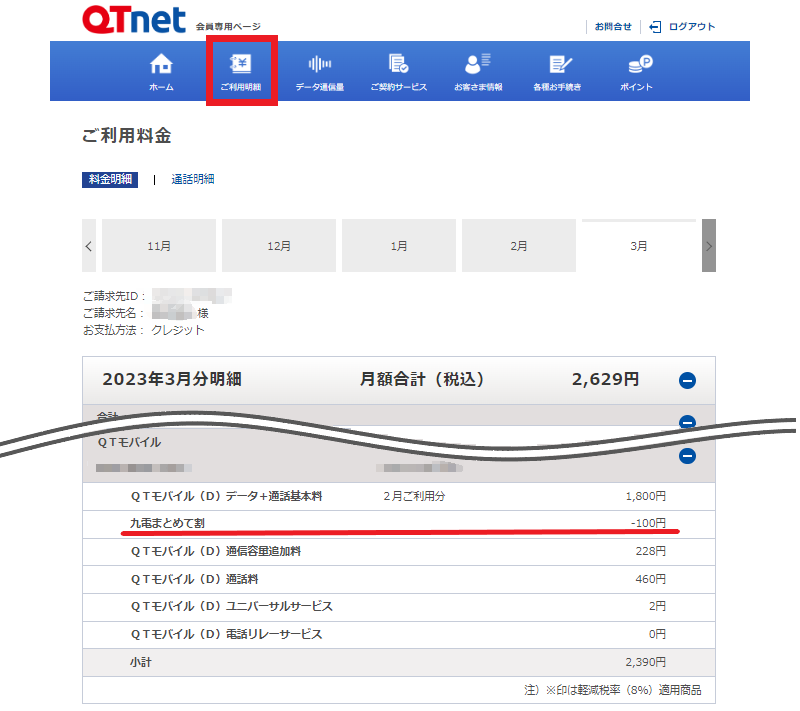Click the logout door icon

click(655, 27)
